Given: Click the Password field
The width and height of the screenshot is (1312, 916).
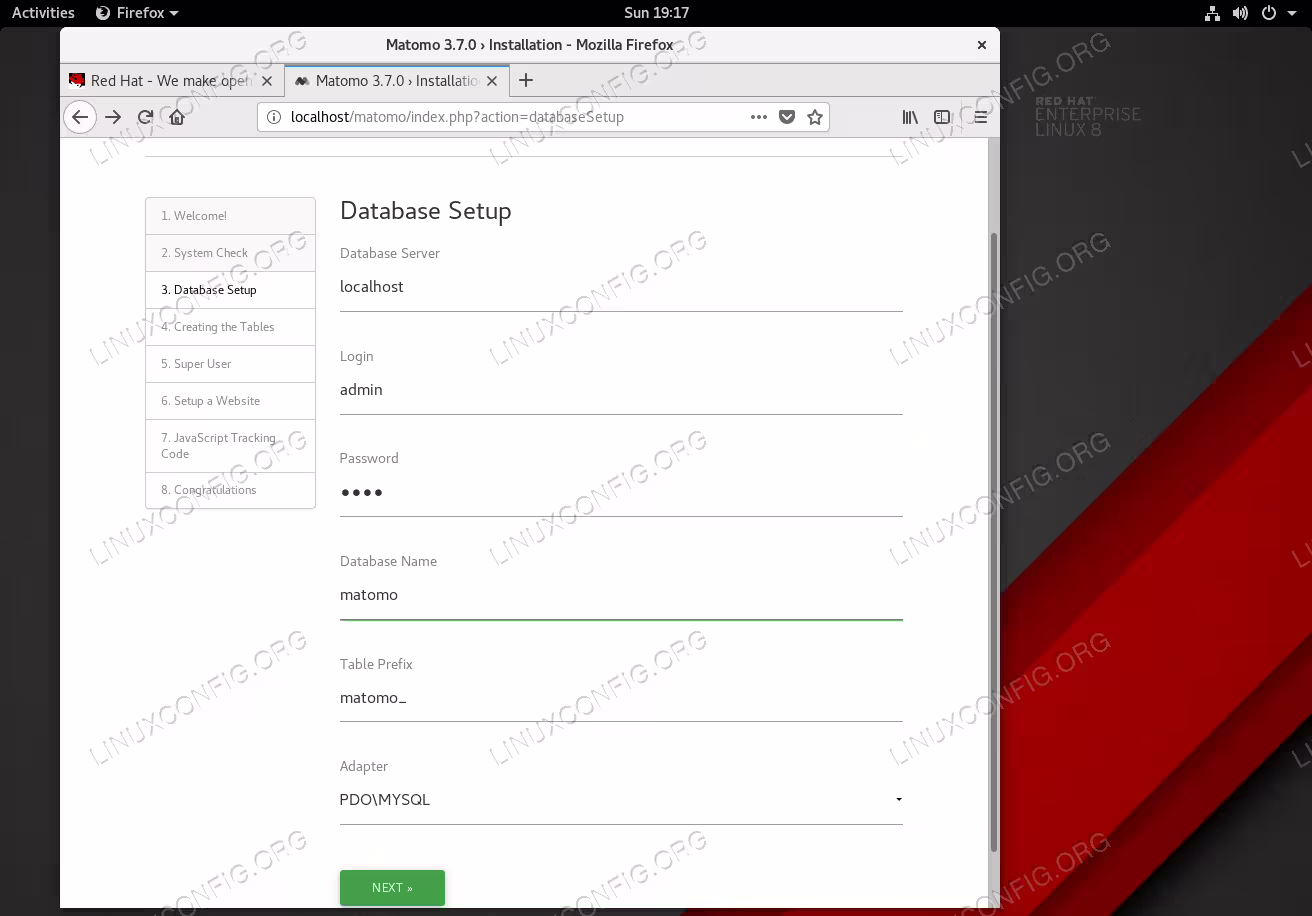Looking at the screenshot, I should tap(621, 492).
